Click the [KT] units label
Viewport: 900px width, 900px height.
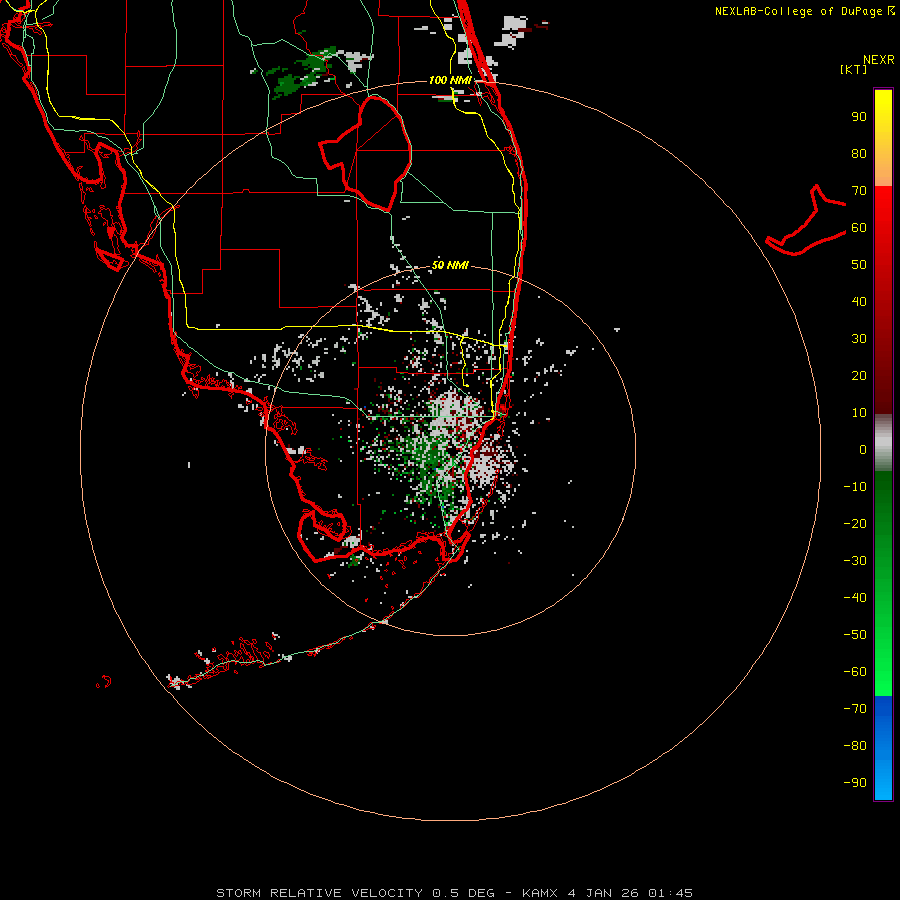(854, 69)
